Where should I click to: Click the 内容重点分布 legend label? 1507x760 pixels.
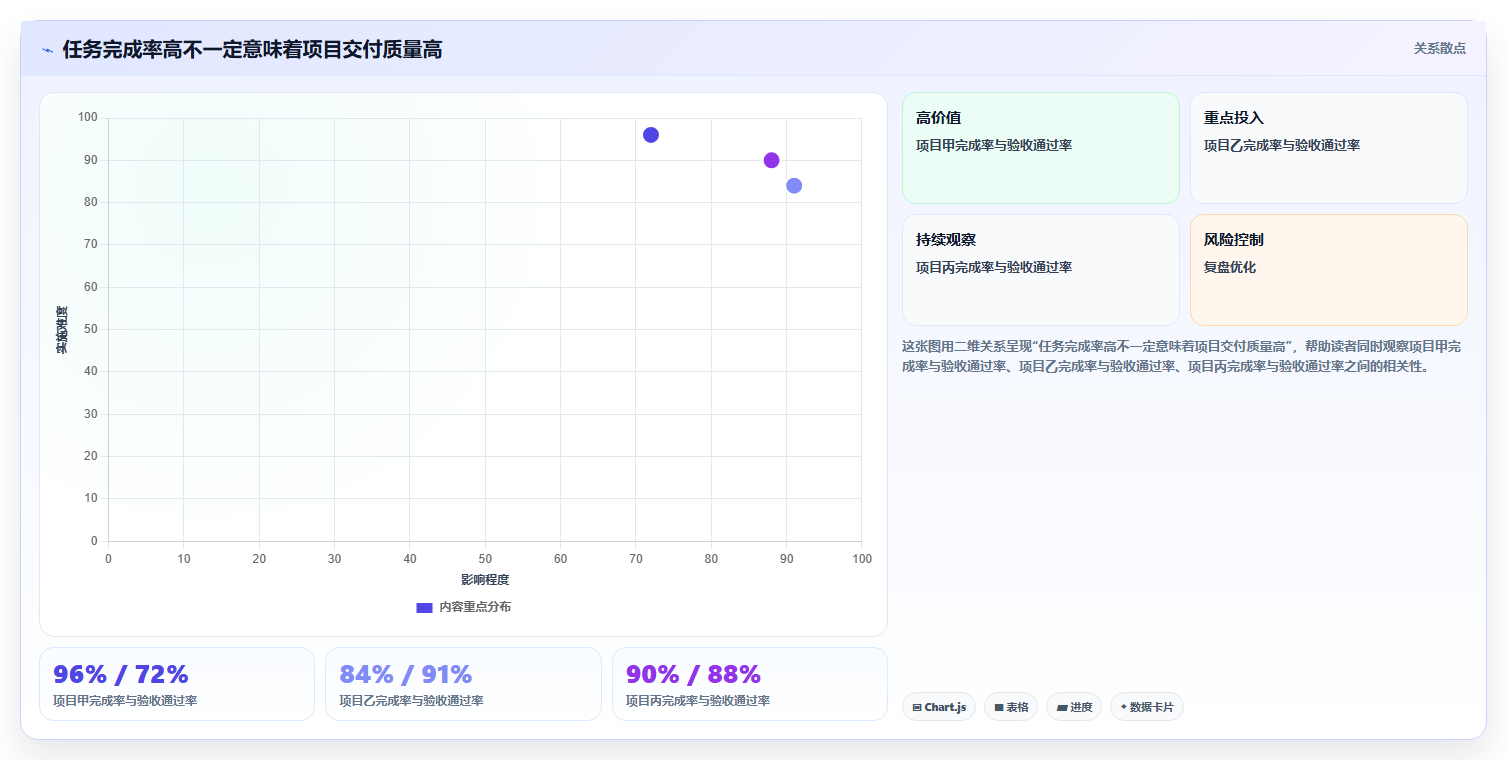coord(475,607)
